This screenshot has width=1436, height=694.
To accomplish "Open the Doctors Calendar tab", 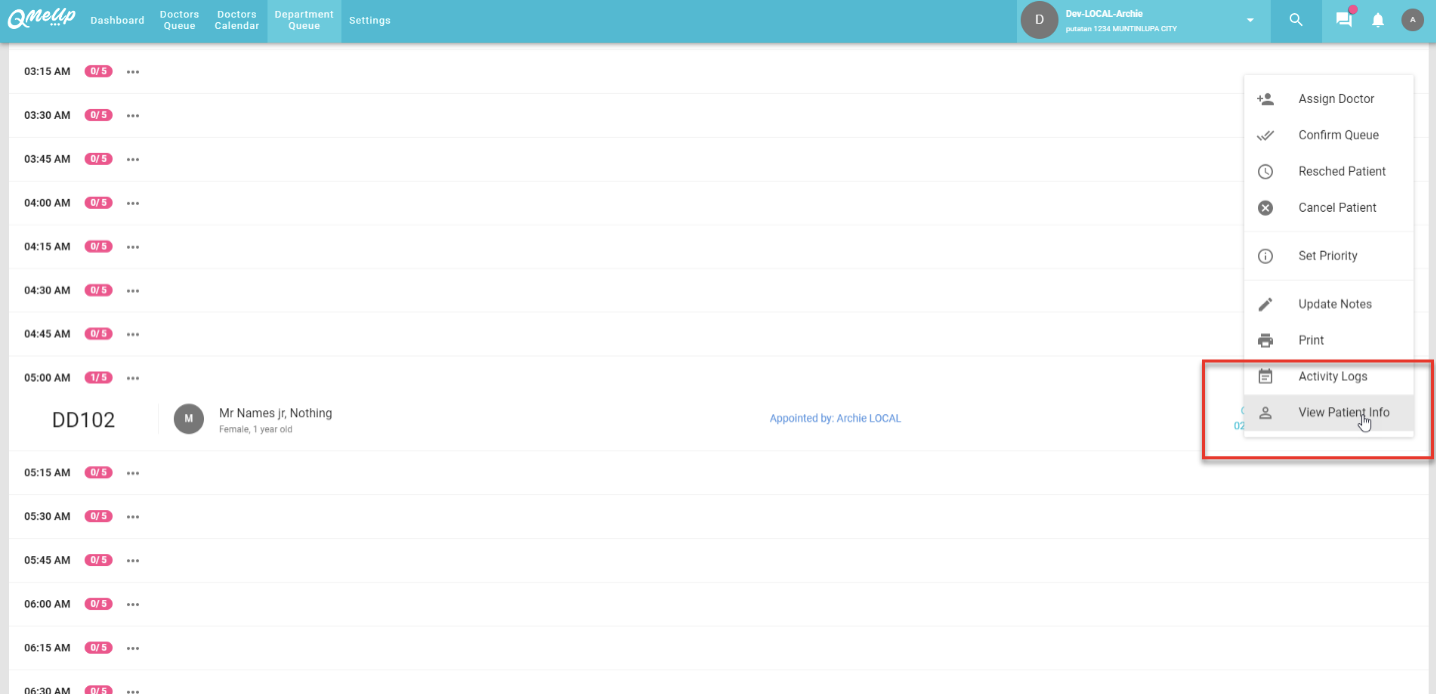I will (237, 20).
